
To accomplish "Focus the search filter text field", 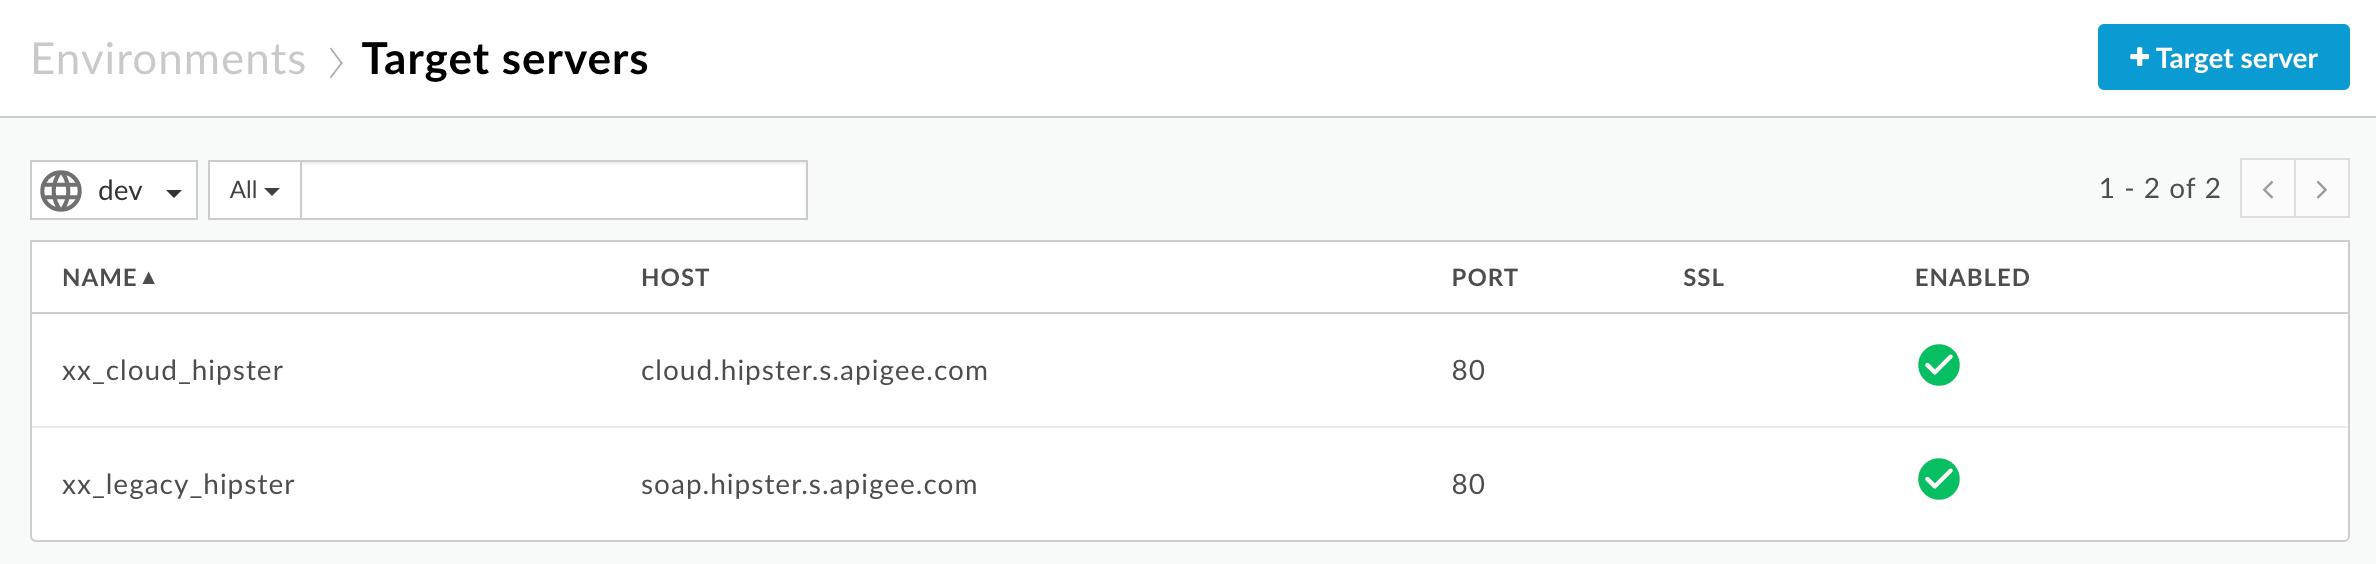I will pos(554,190).
